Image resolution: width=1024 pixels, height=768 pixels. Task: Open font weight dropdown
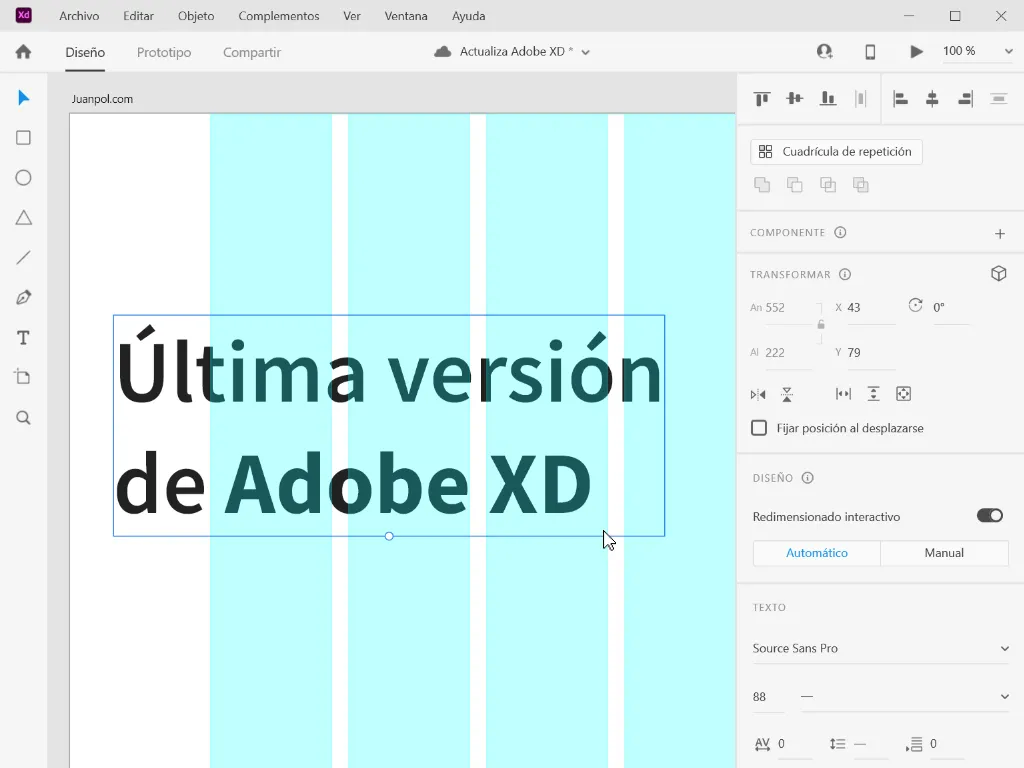[905, 697]
